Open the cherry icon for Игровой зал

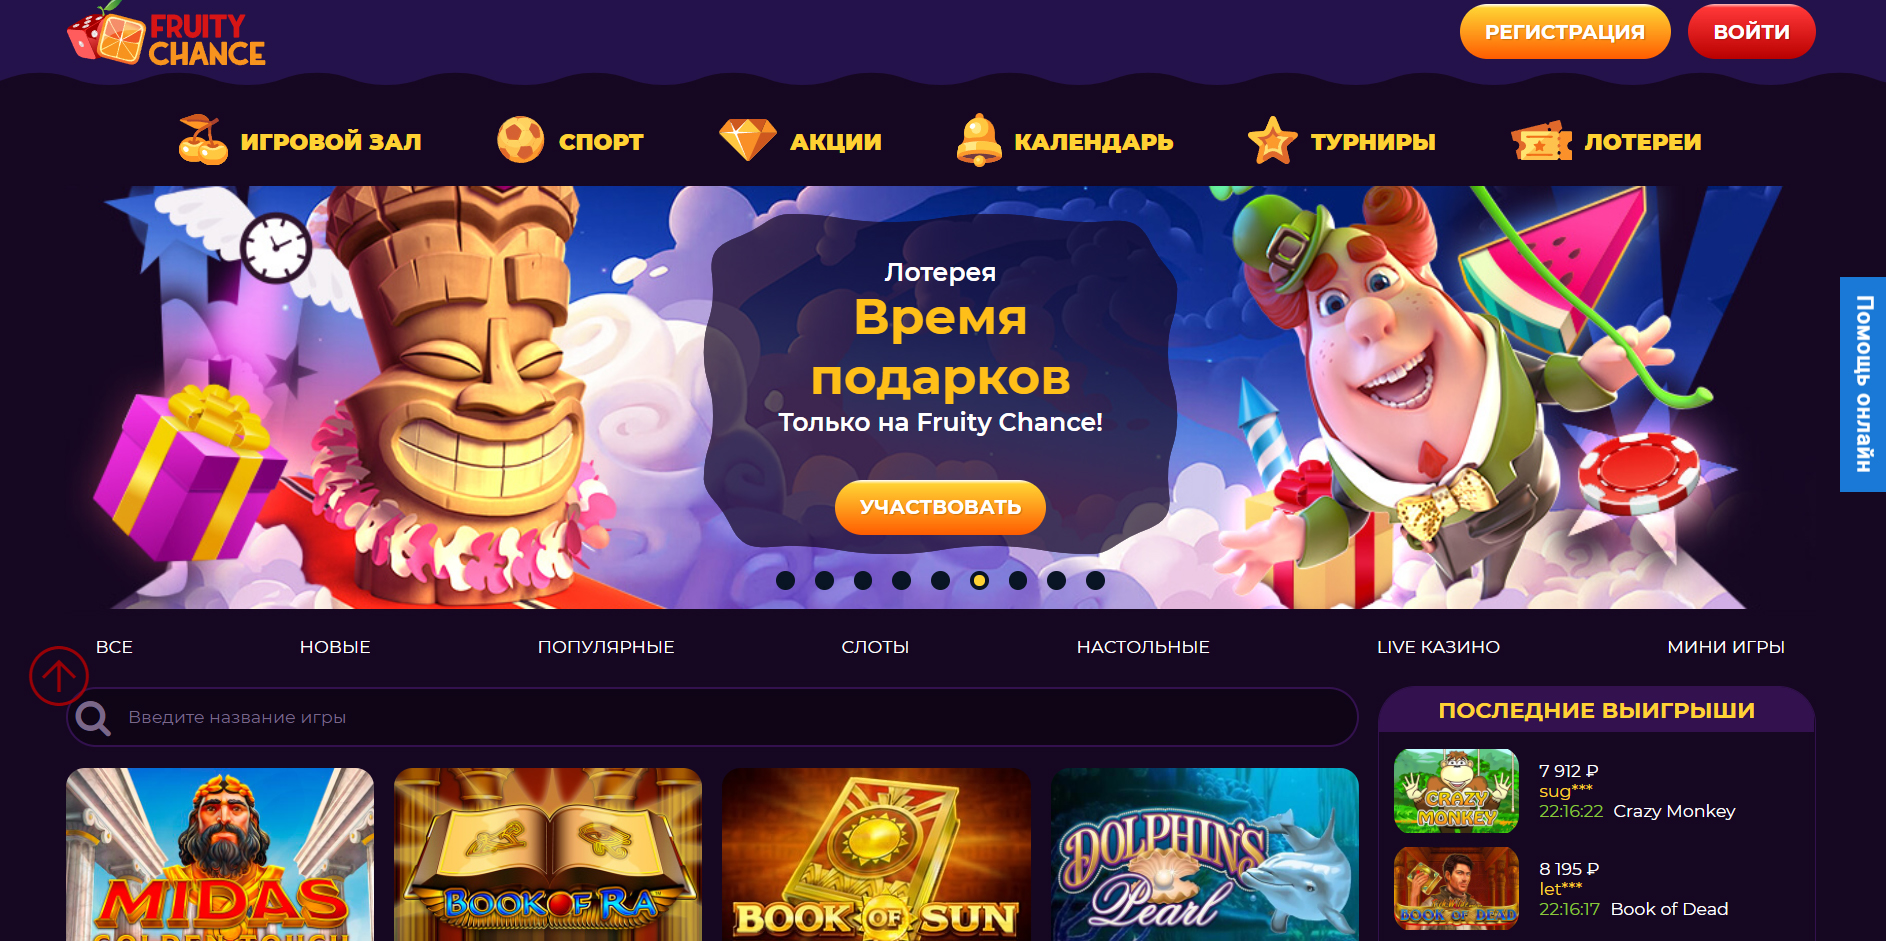[203, 140]
